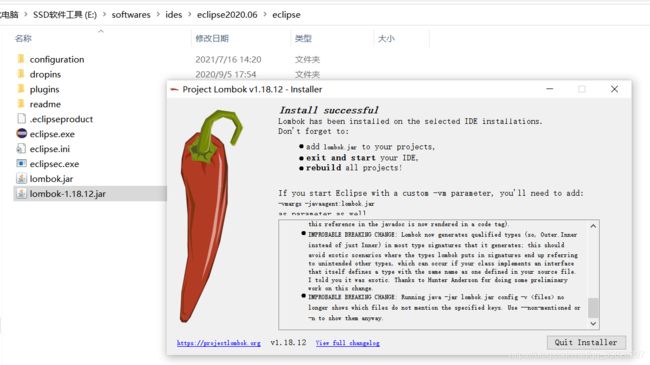
Task: Select the readme folder name
Action: [45, 104]
